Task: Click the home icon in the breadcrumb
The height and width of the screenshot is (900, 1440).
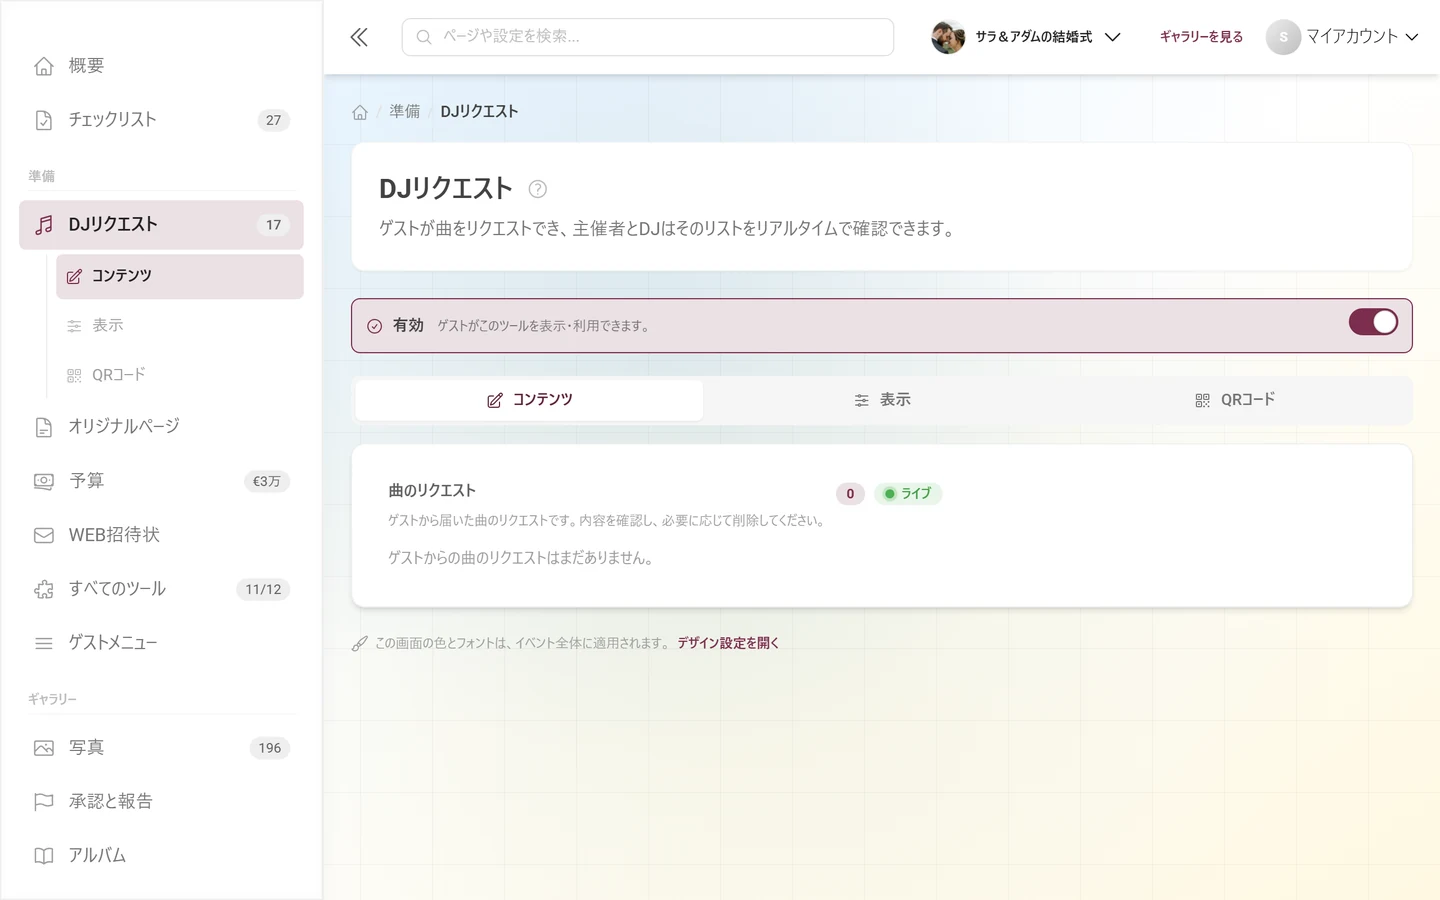Action: click(360, 112)
